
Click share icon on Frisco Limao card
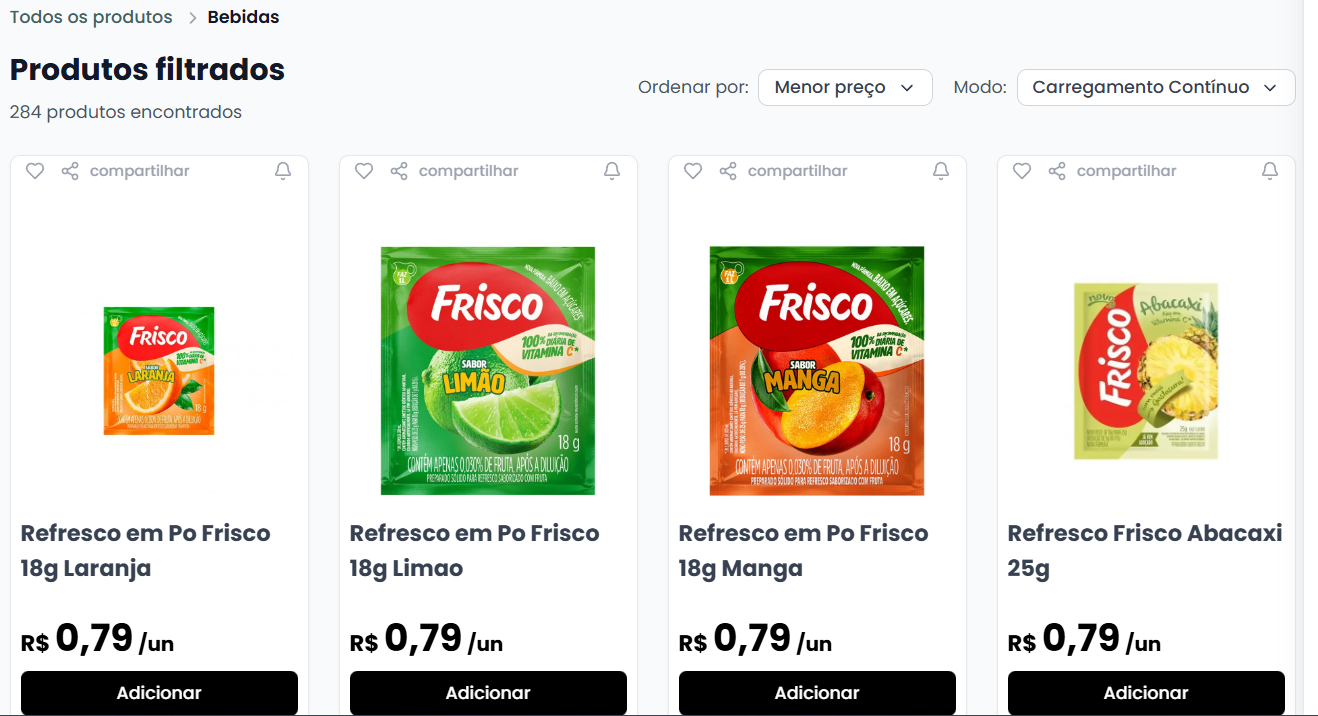tap(399, 171)
